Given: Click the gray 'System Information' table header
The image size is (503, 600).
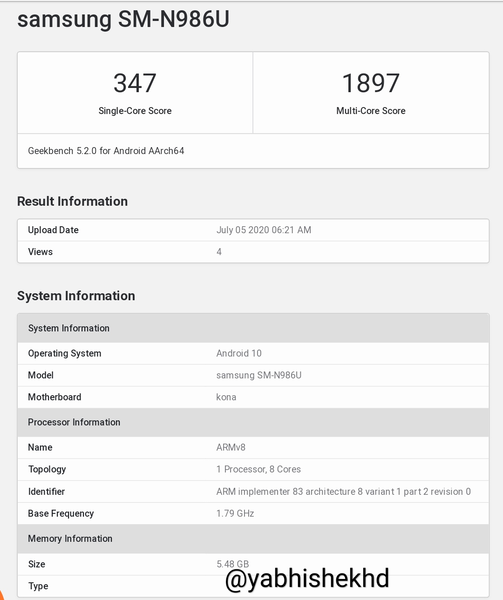Looking at the screenshot, I should [253, 328].
